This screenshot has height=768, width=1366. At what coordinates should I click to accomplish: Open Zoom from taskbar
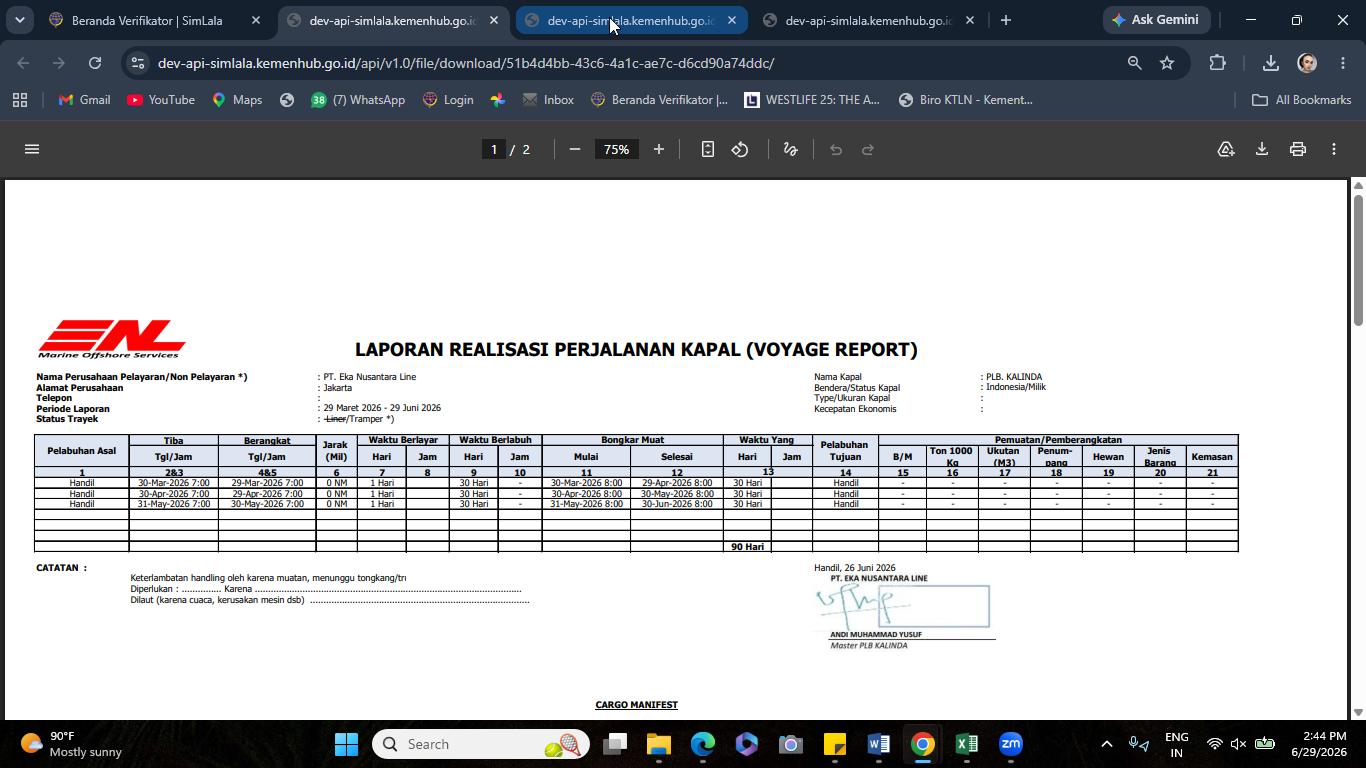tap(1010, 744)
